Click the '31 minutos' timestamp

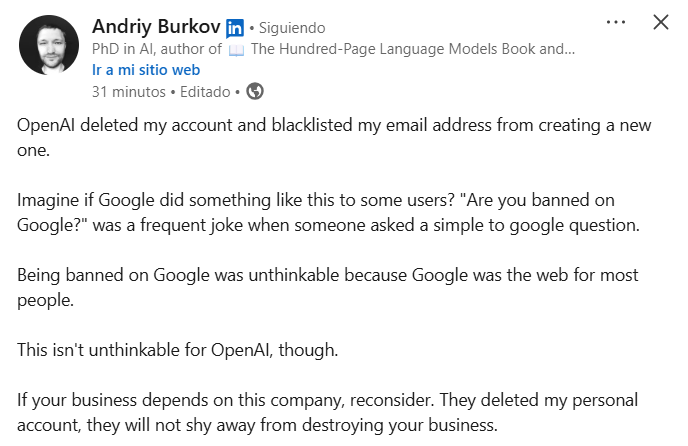[129, 92]
